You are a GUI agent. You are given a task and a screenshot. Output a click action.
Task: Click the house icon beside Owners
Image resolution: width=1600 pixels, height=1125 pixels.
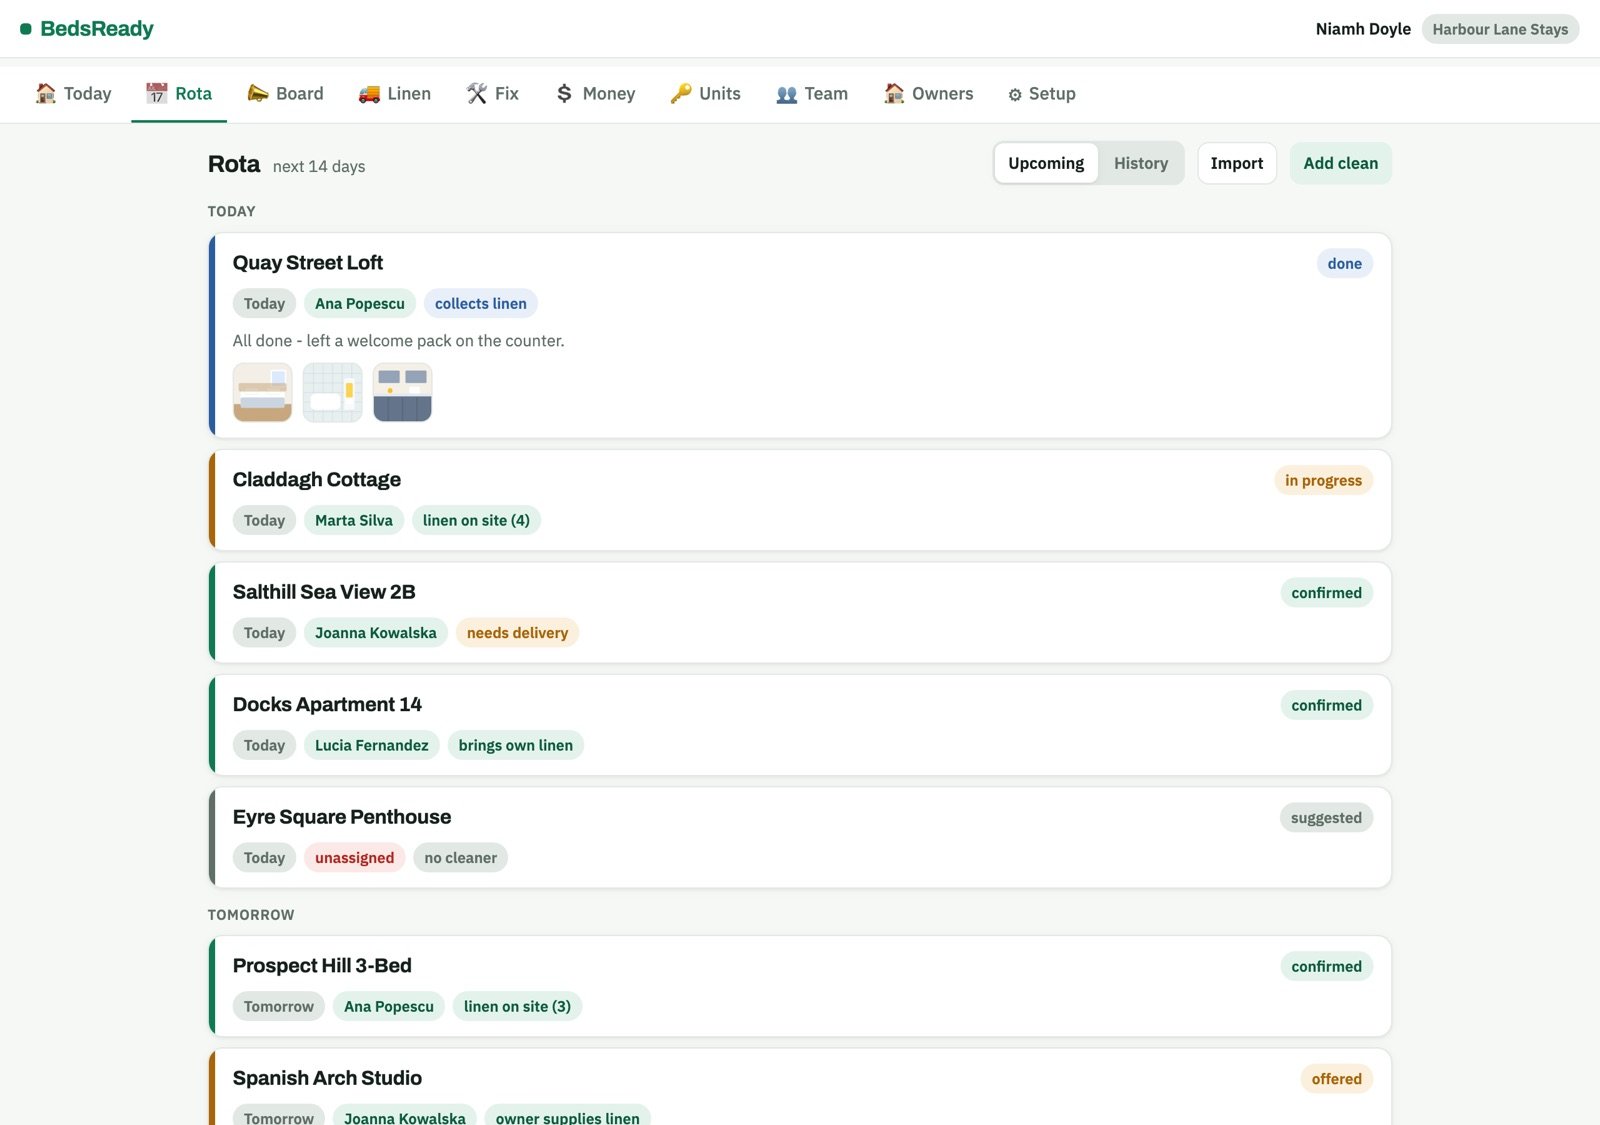click(894, 93)
